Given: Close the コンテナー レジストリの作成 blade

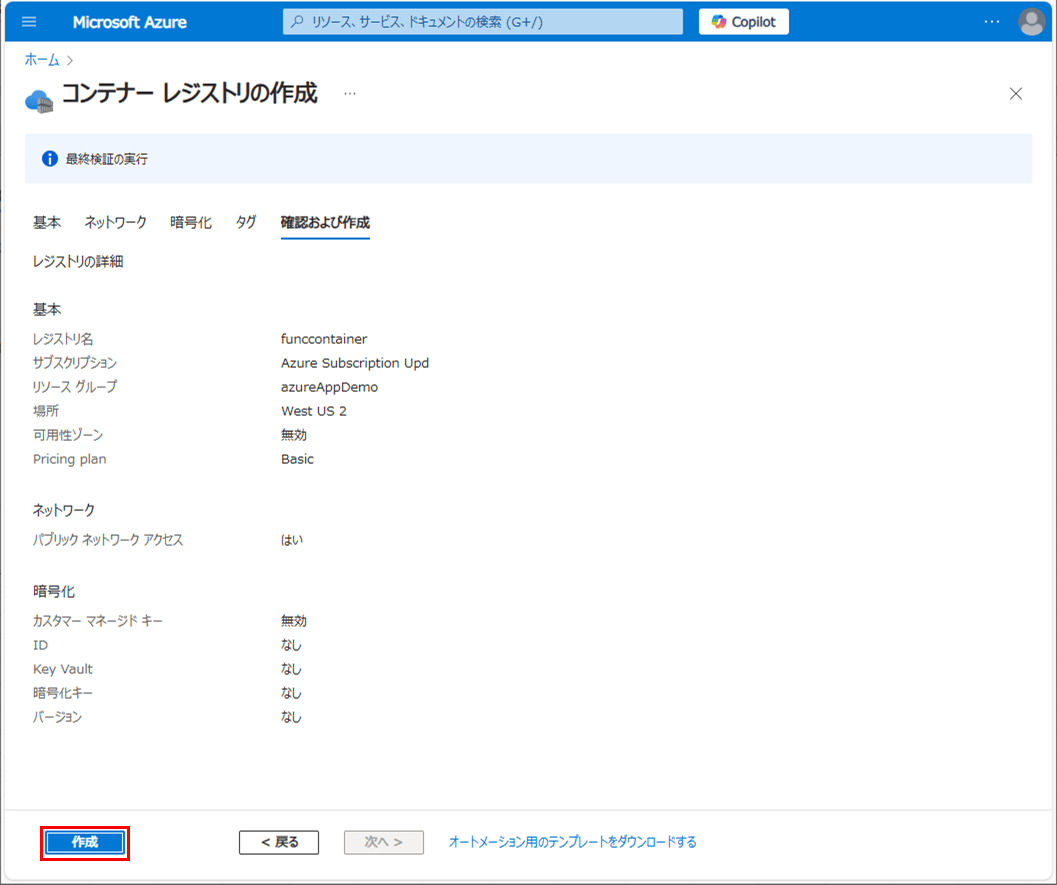Looking at the screenshot, I should tap(1016, 94).
